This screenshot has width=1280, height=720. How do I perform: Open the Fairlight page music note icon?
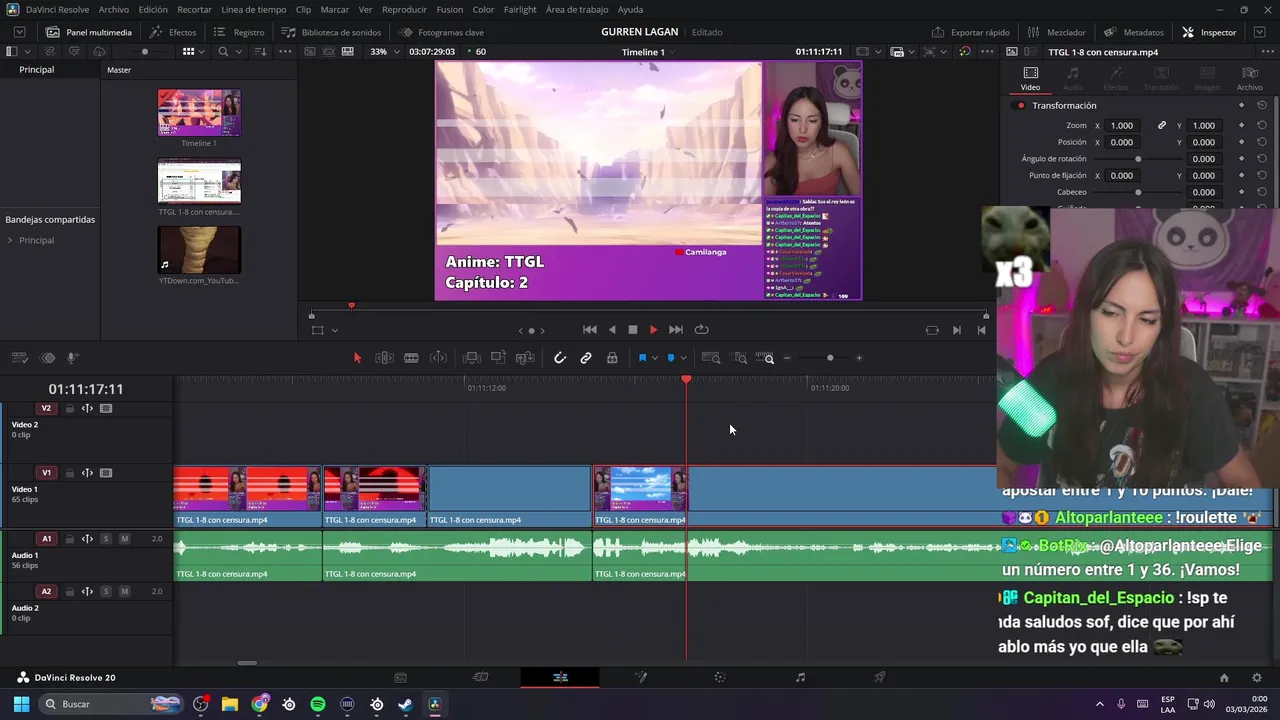[800, 678]
